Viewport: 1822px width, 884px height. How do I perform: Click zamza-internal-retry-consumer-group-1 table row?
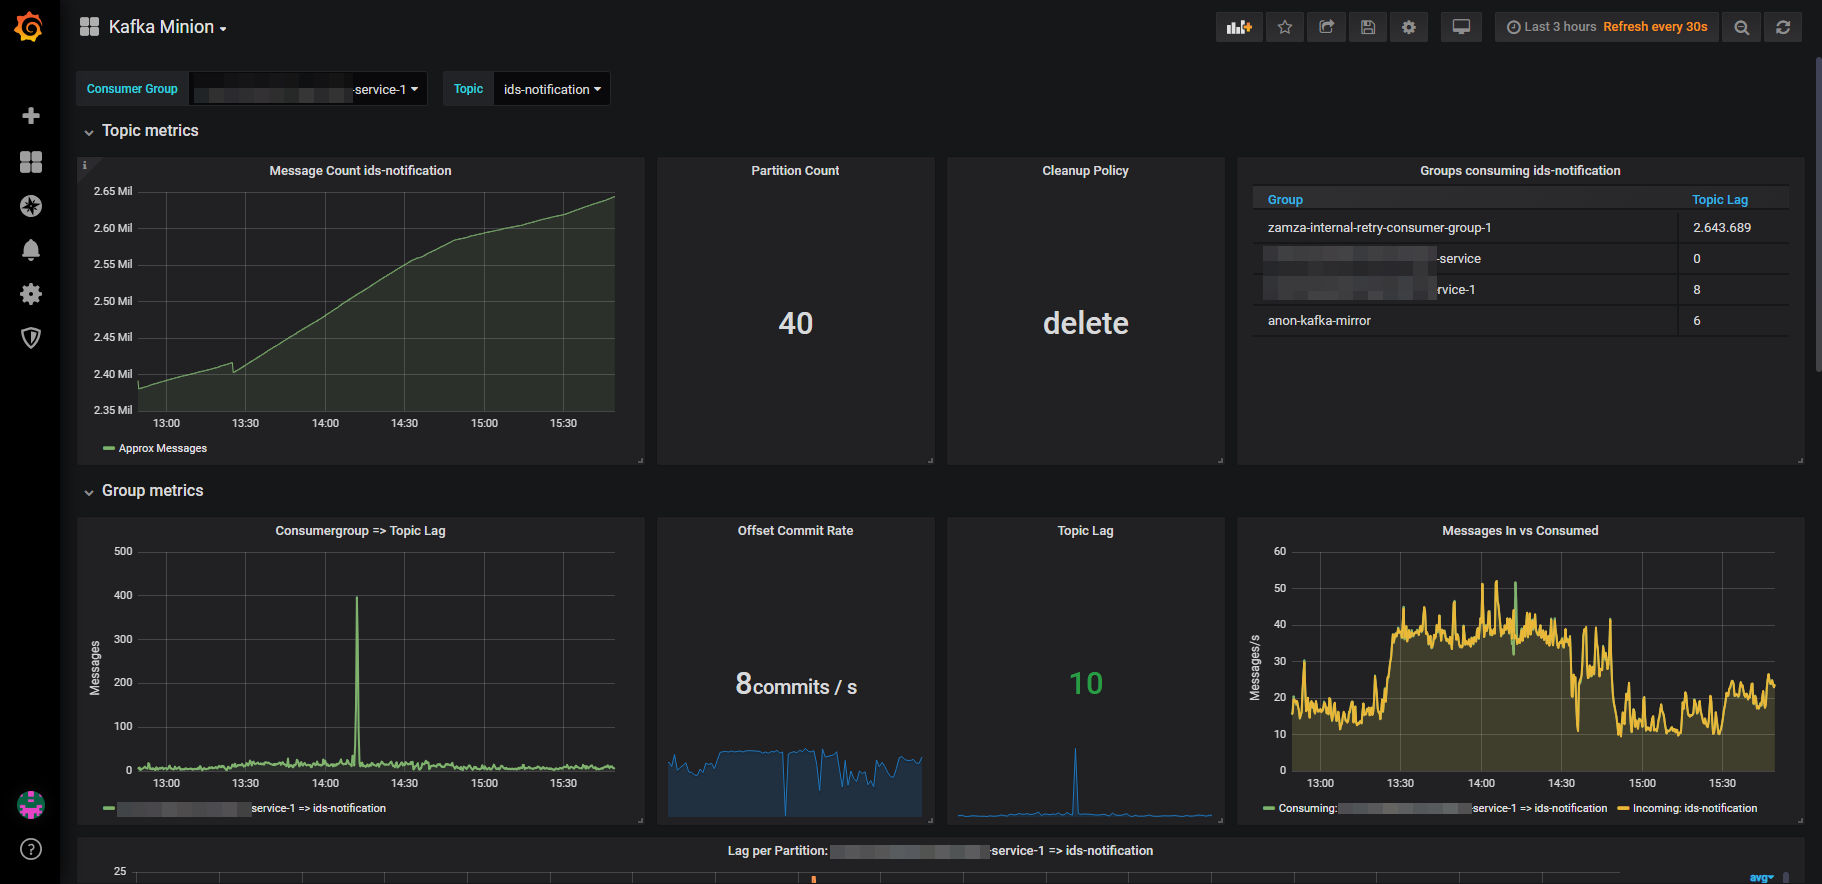click(x=1520, y=228)
